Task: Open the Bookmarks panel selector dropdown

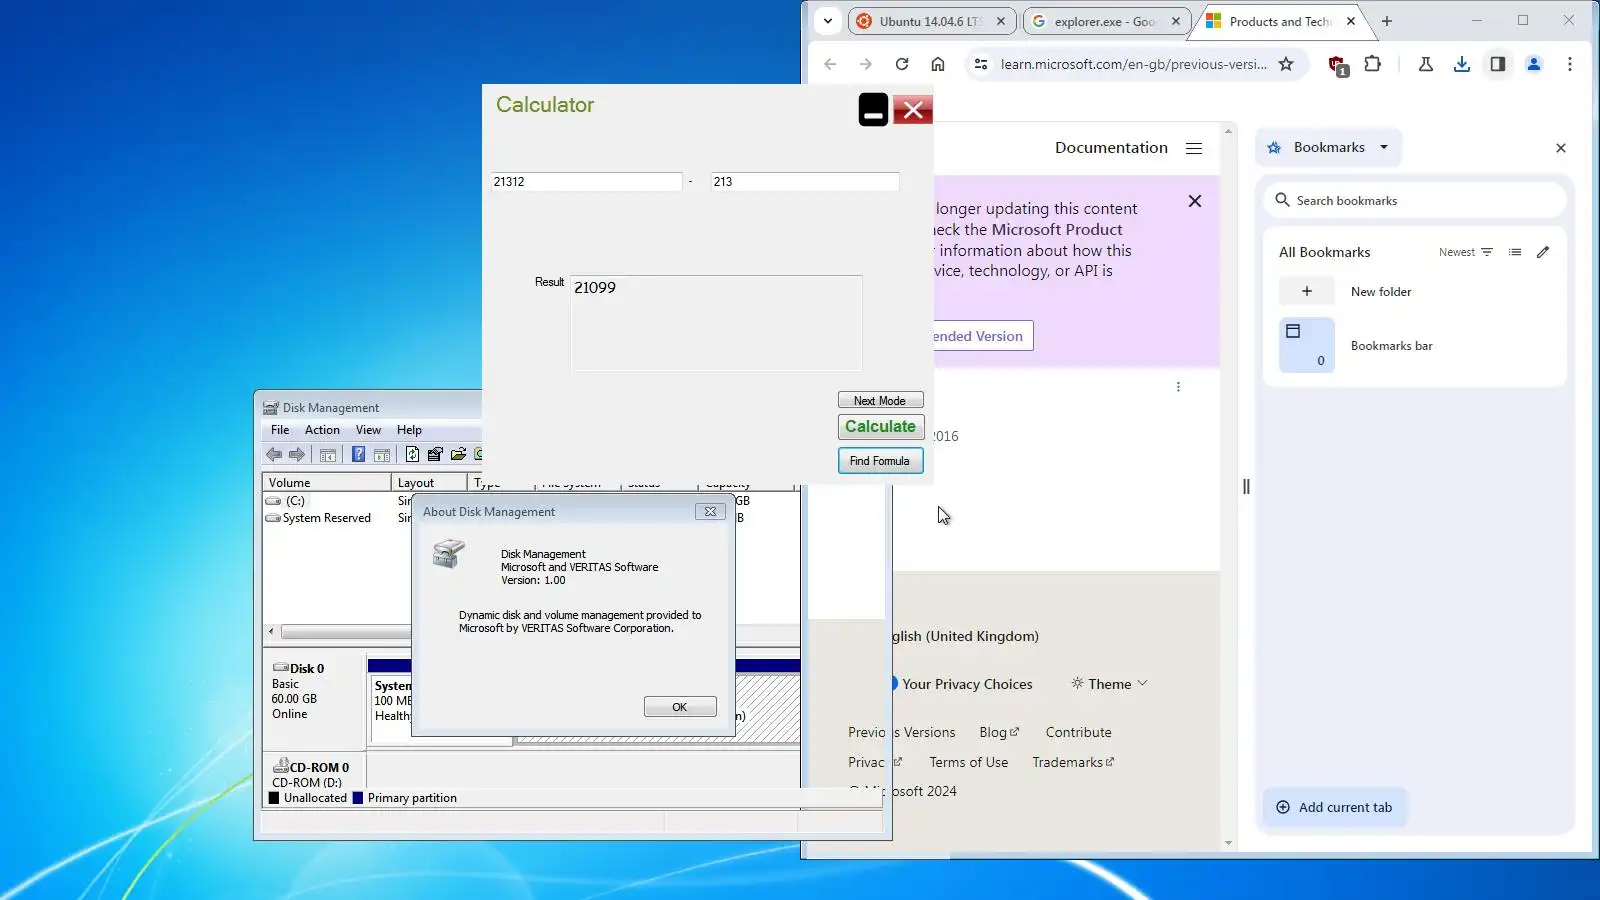Action: pyautogui.click(x=1329, y=147)
